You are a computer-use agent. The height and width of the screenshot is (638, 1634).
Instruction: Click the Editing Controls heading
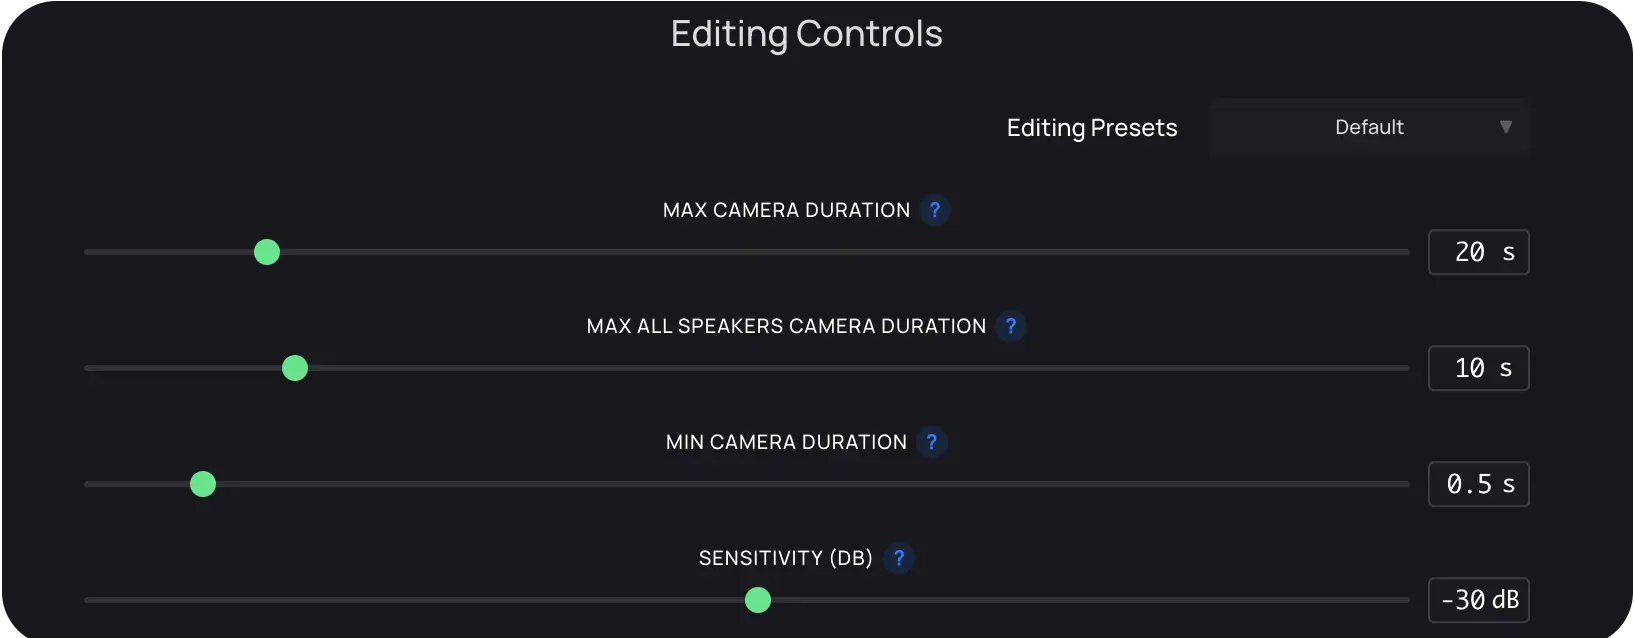(807, 34)
